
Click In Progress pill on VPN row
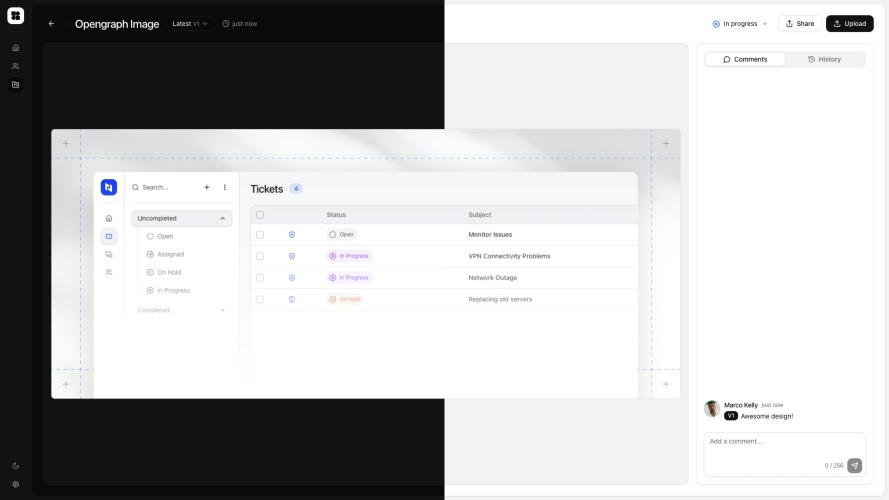[x=349, y=256]
